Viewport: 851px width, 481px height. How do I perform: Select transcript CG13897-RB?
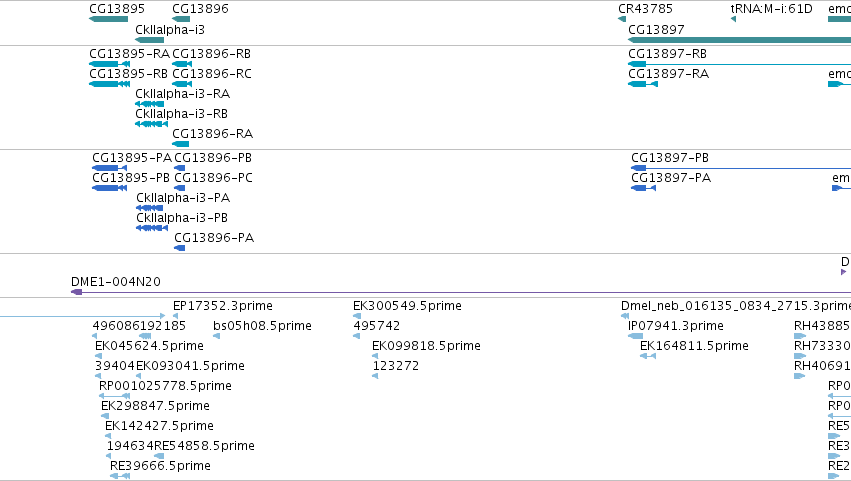[x=667, y=54]
